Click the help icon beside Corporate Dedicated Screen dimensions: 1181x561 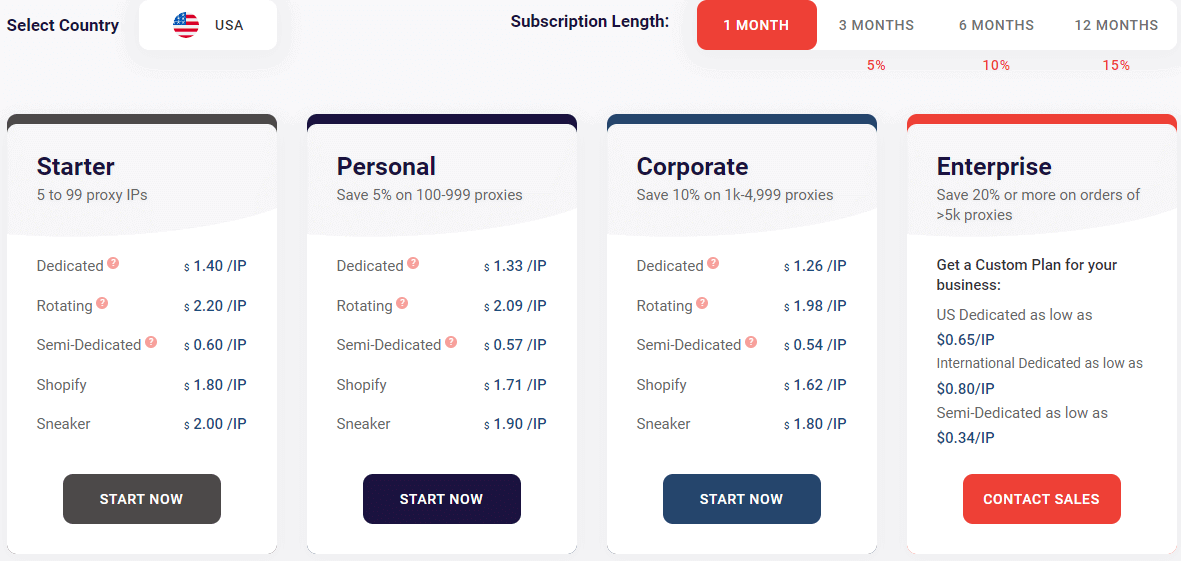713,264
